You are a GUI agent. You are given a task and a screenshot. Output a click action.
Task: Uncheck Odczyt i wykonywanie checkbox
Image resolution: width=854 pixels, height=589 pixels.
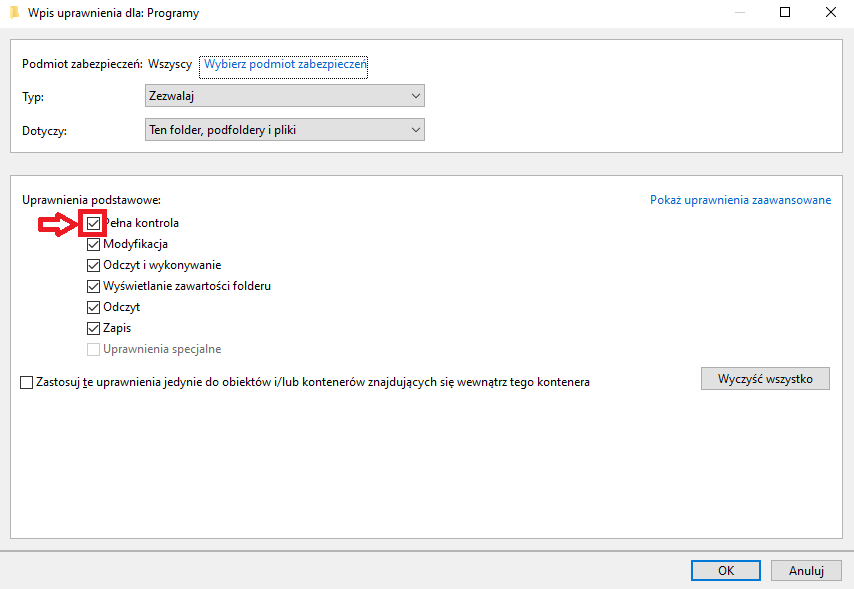pyautogui.click(x=94, y=265)
